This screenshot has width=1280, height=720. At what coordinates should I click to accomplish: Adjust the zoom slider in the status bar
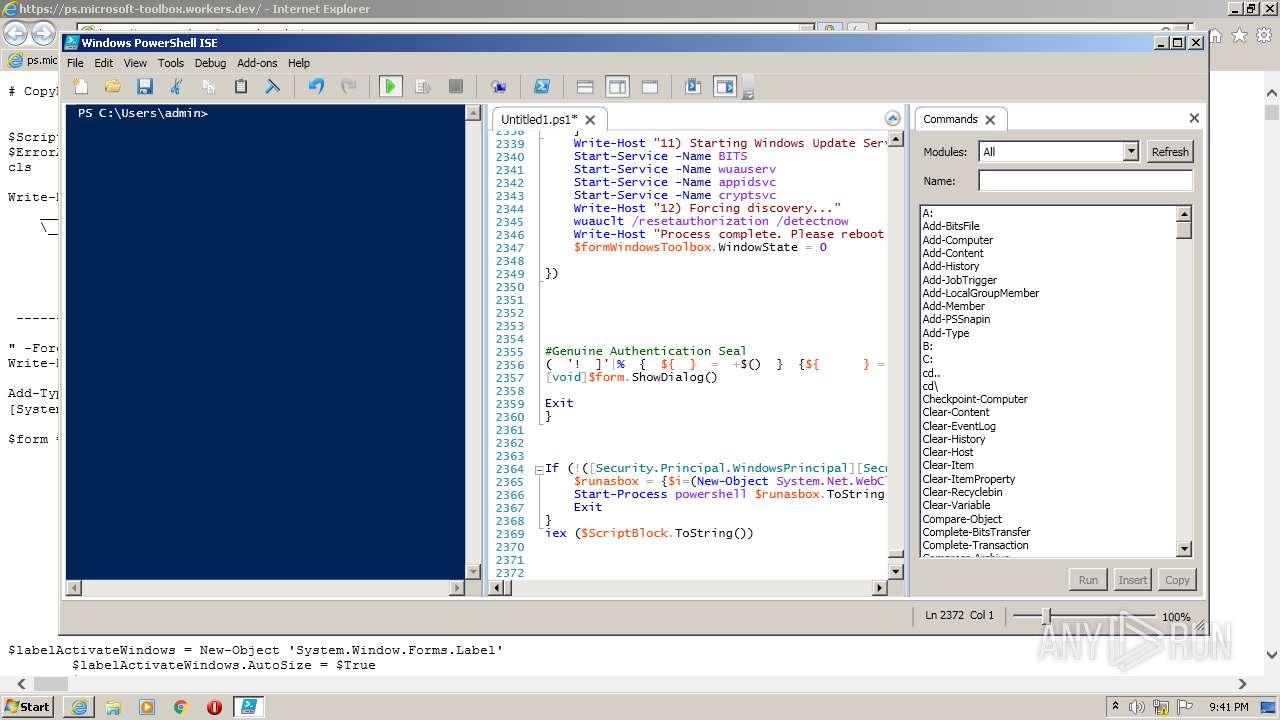tap(1046, 616)
